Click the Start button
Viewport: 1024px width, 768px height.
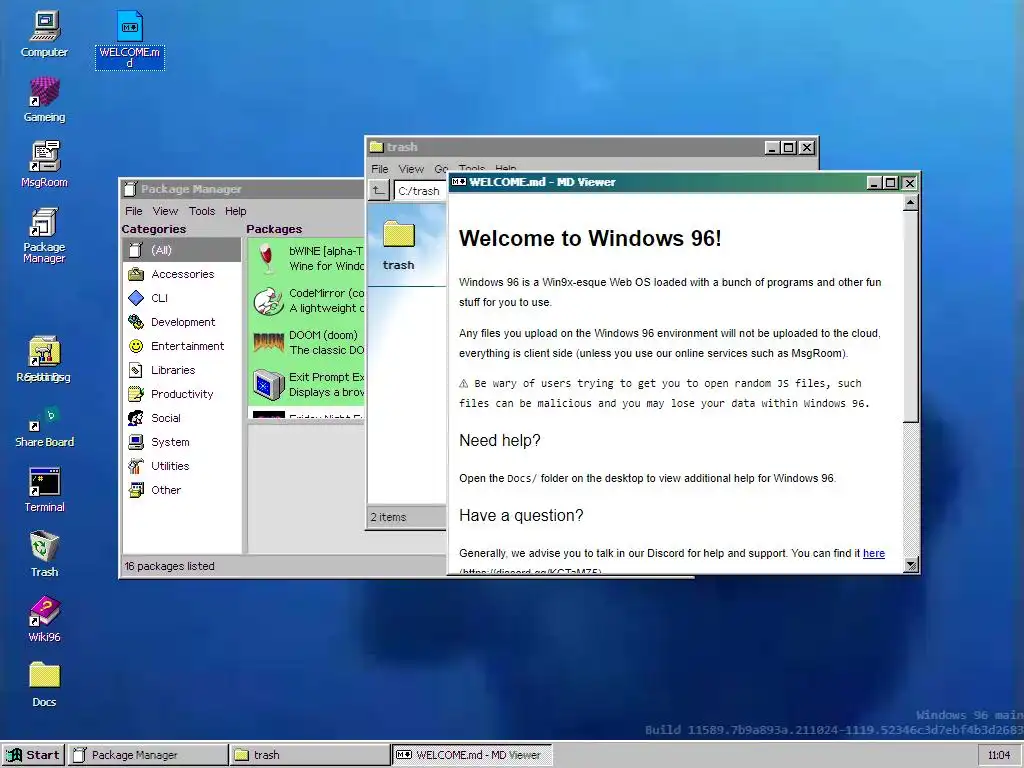pos(33,755)
